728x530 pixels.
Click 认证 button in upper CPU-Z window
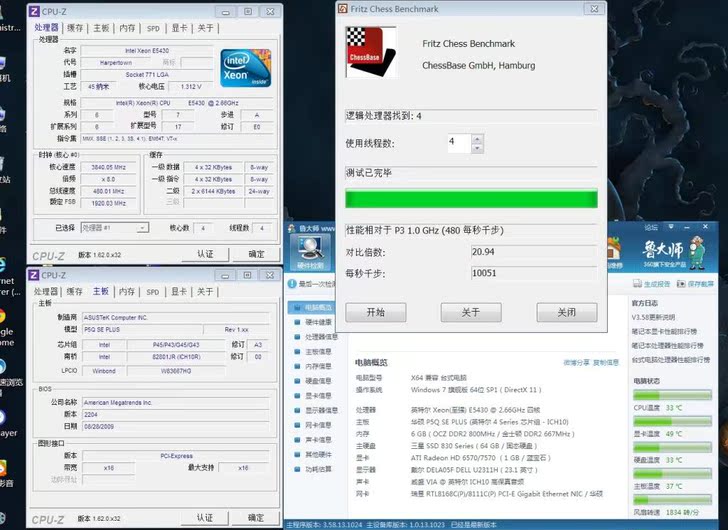click(x=205, y=254)
